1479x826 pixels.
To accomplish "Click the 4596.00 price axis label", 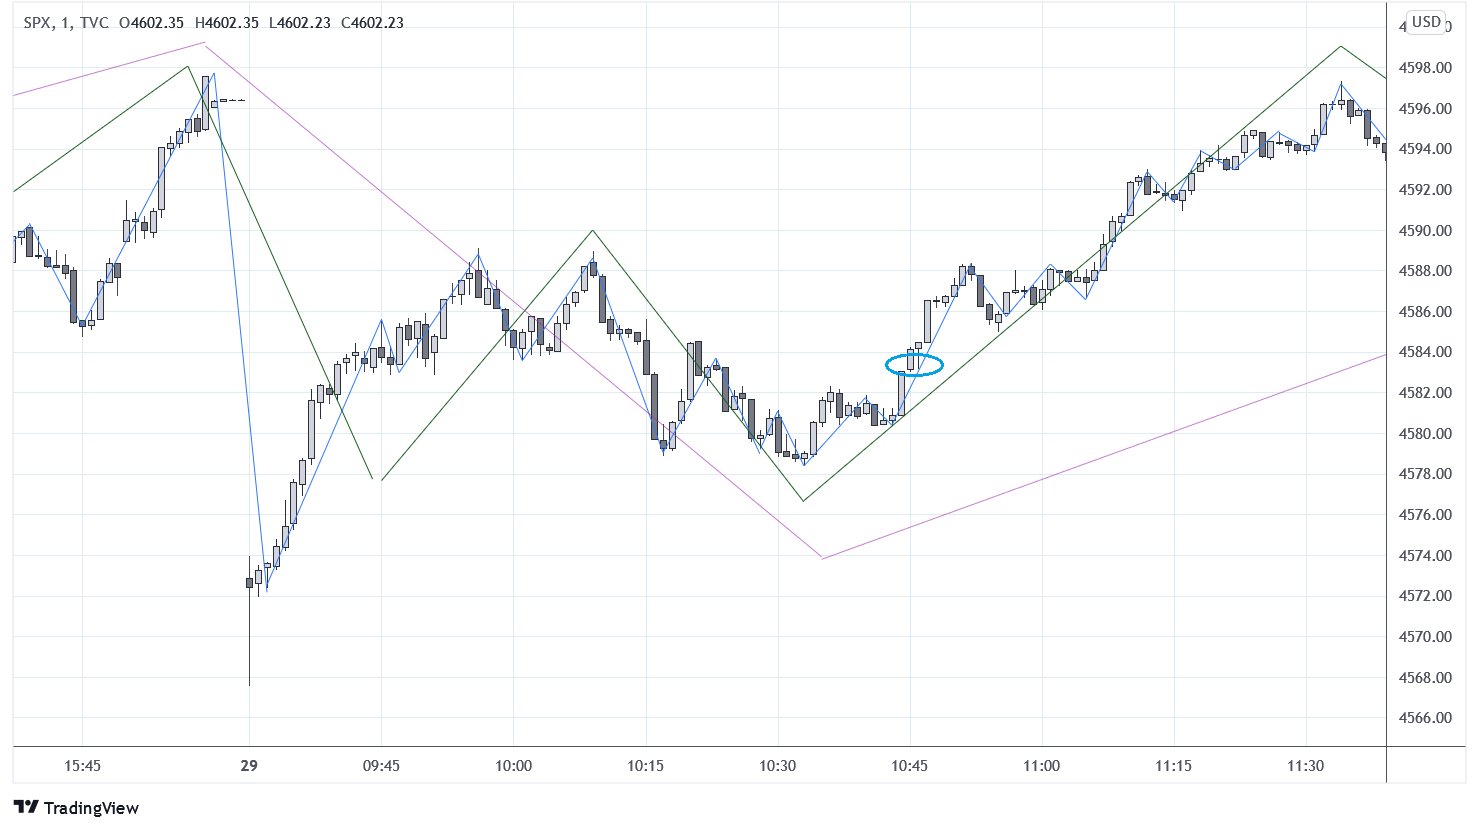I will pyautogui.click(x=1426, y=109).
